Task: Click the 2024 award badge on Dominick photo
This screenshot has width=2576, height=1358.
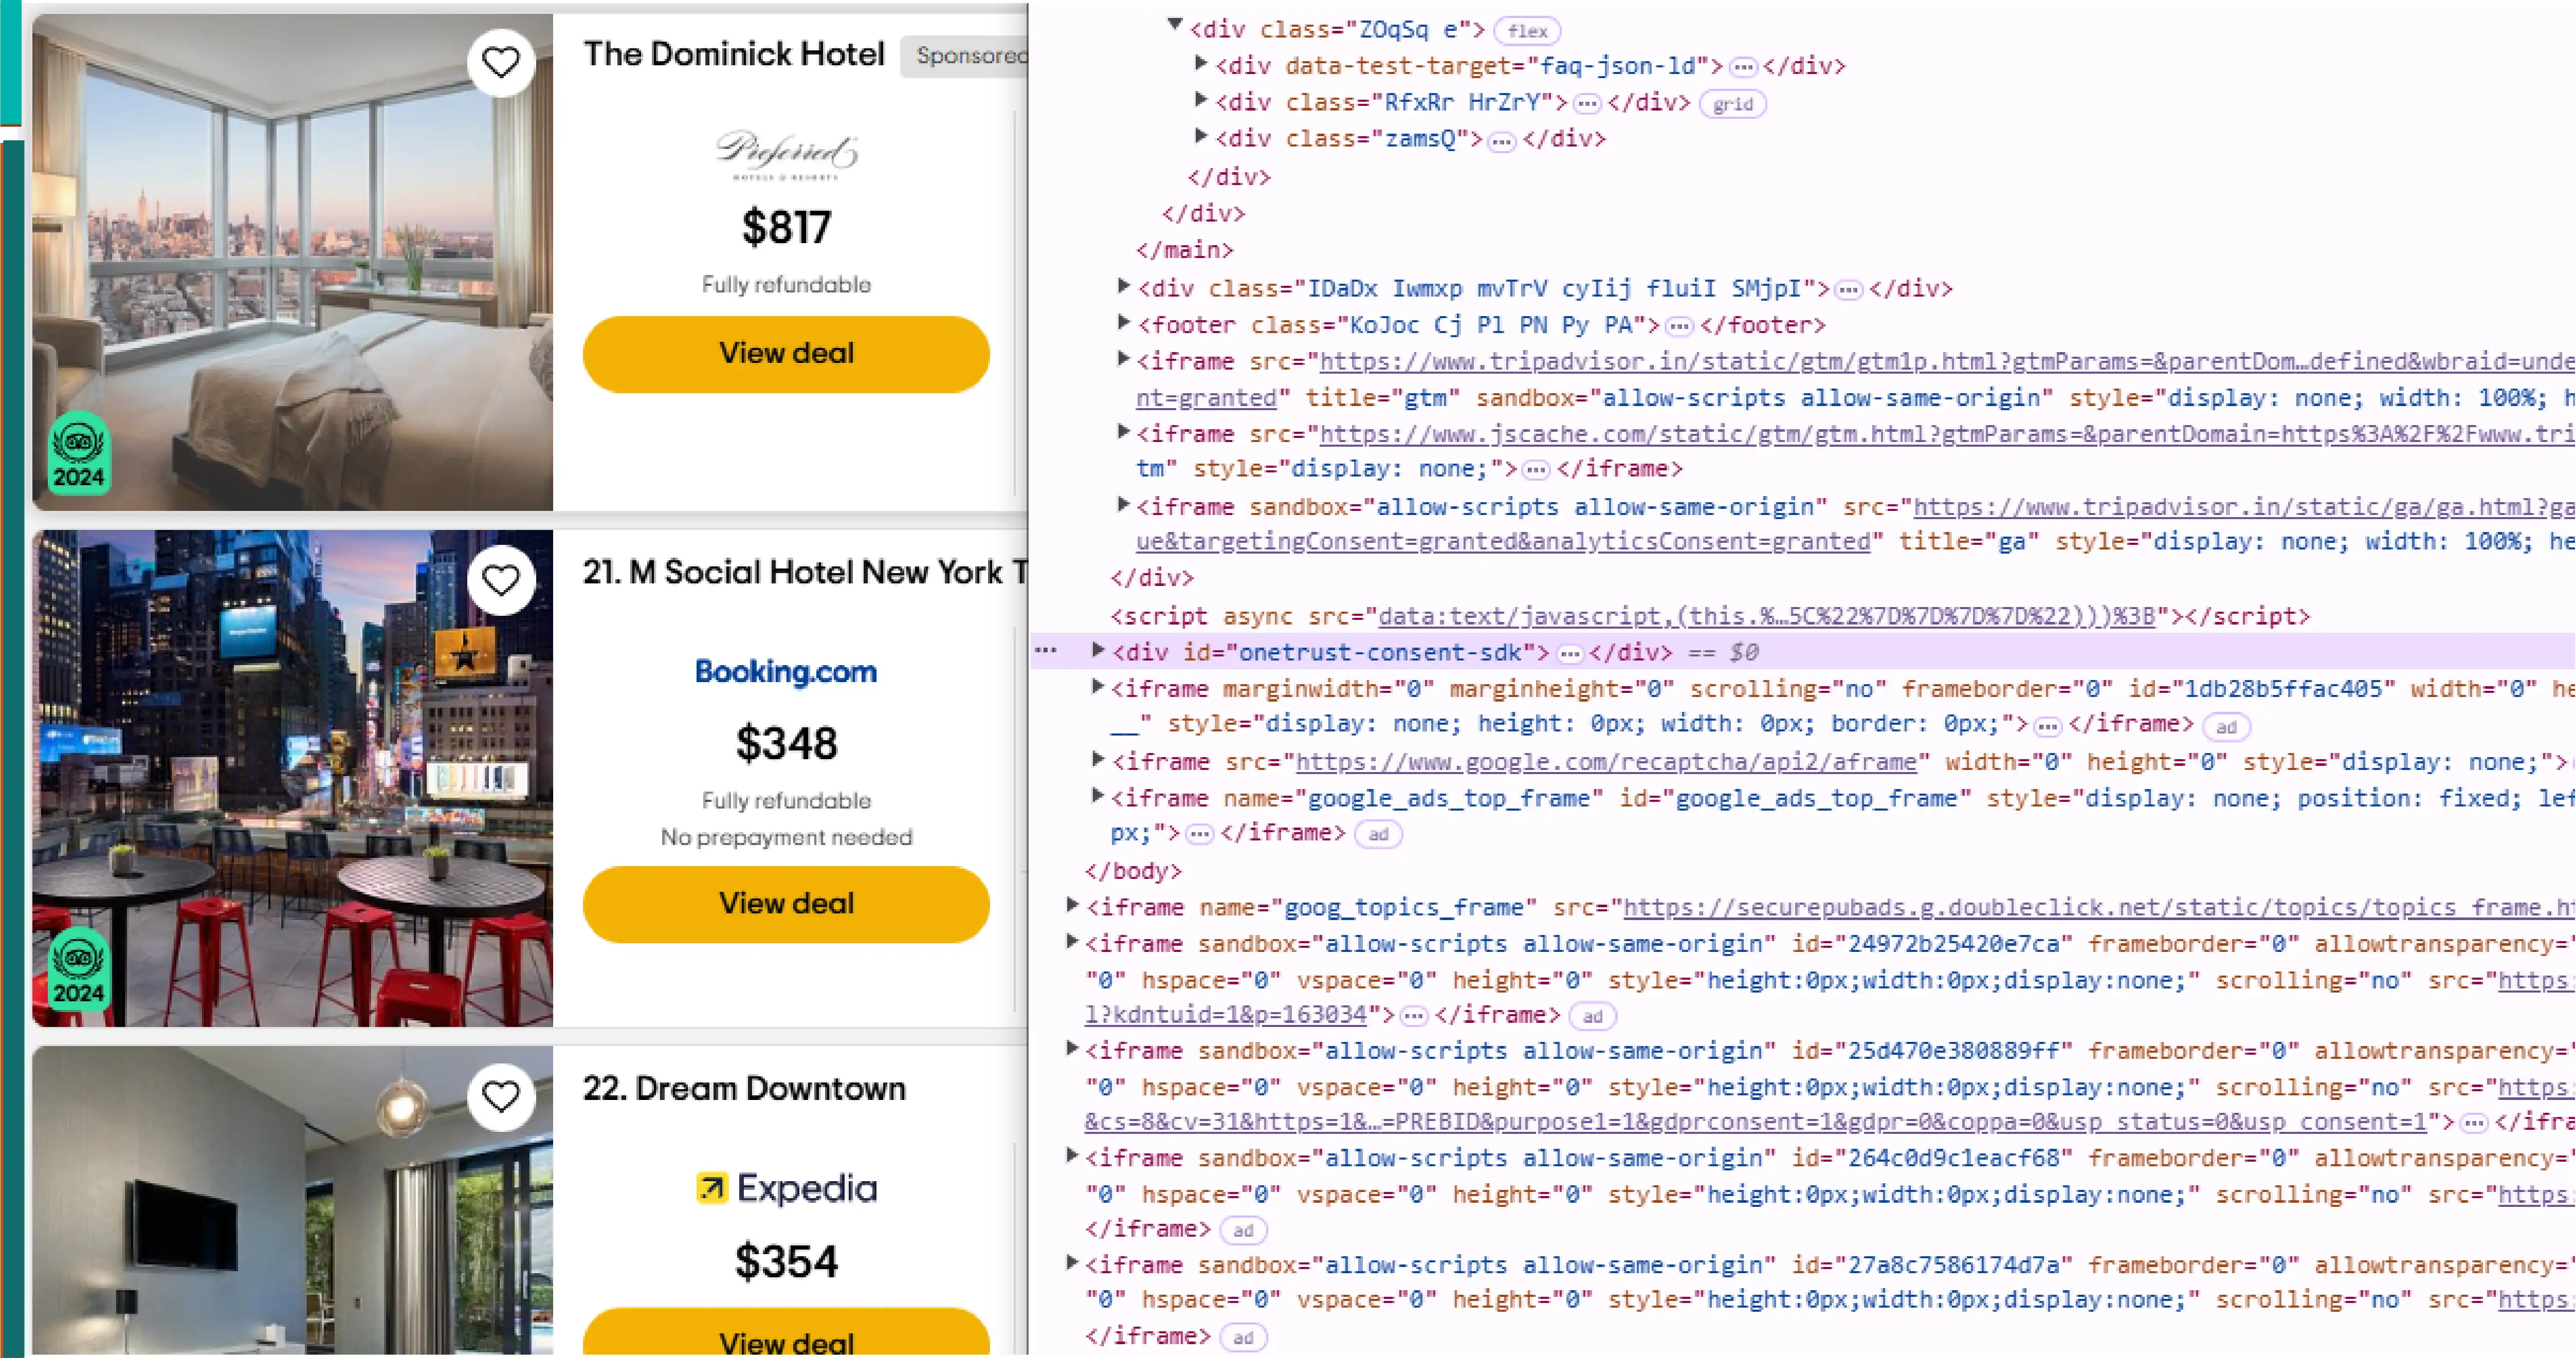Action: 79,453
